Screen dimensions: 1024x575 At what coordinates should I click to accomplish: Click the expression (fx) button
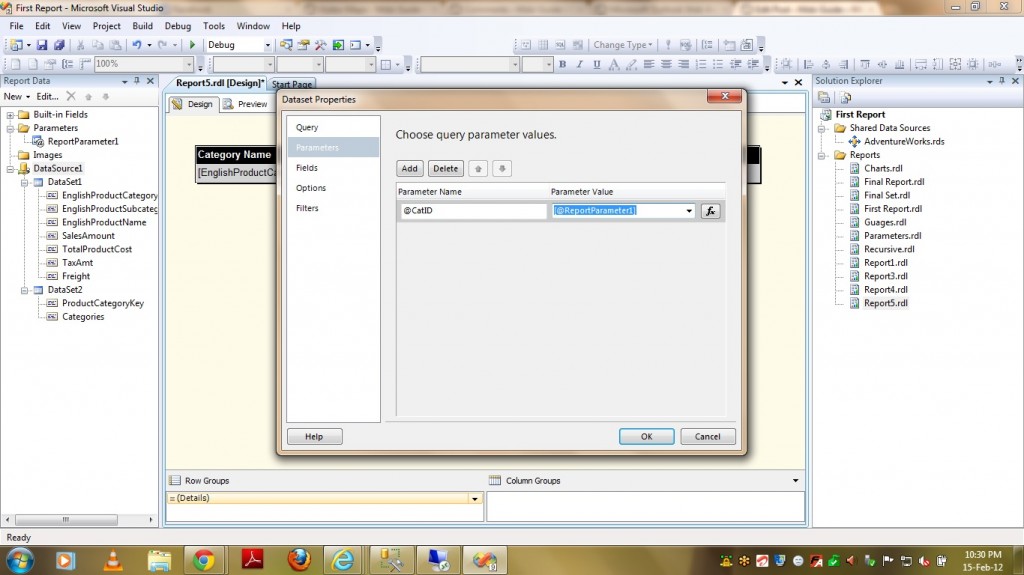[x=710, y=211]
